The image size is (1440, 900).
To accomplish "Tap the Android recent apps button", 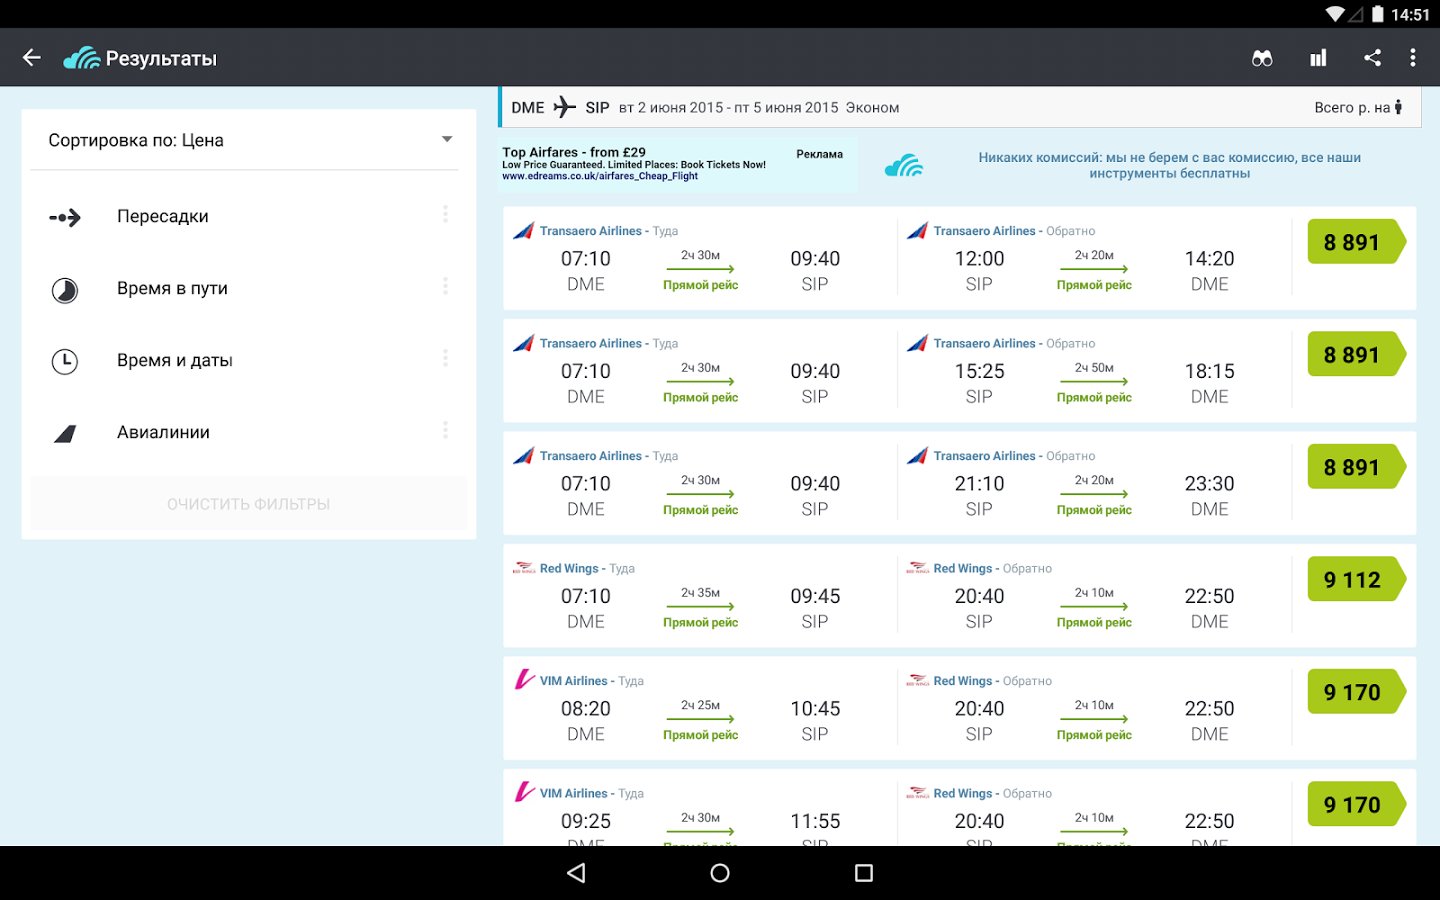I will (x=864, y=873).
